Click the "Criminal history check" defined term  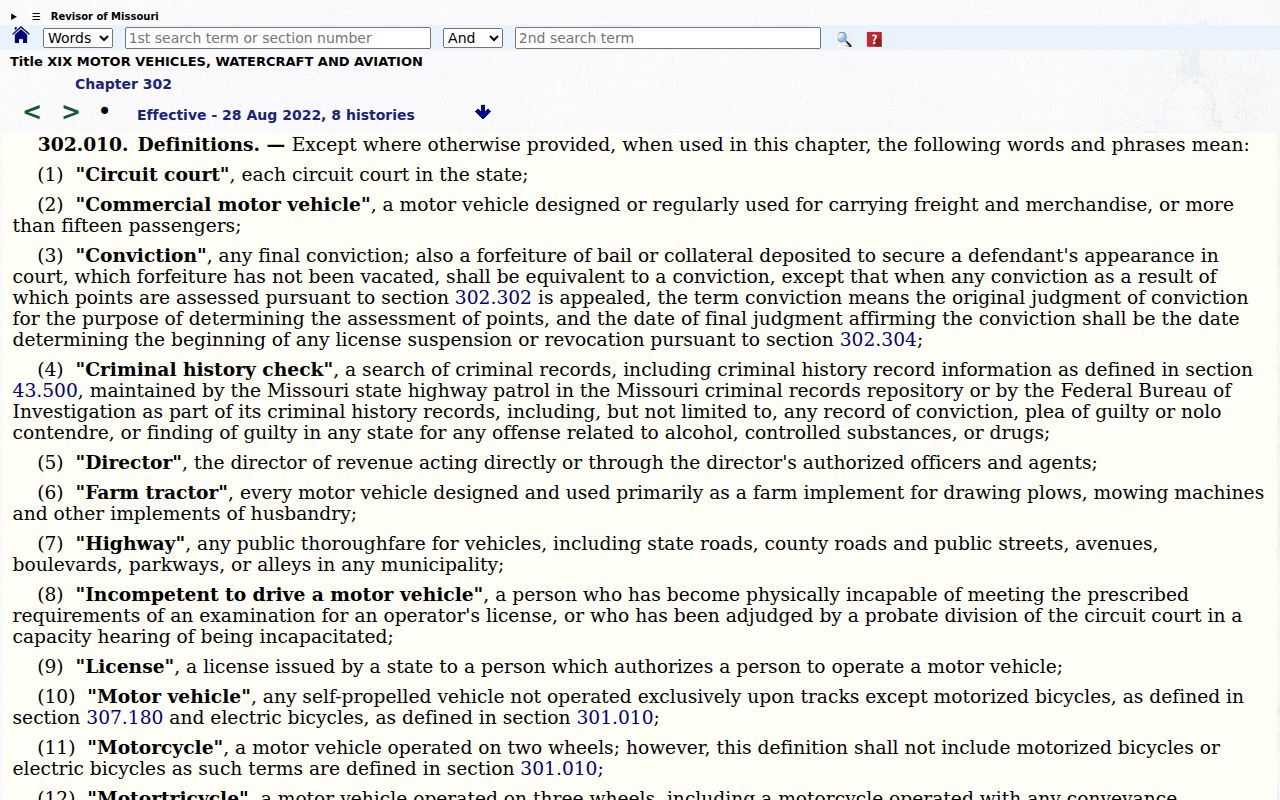[205, 369]
